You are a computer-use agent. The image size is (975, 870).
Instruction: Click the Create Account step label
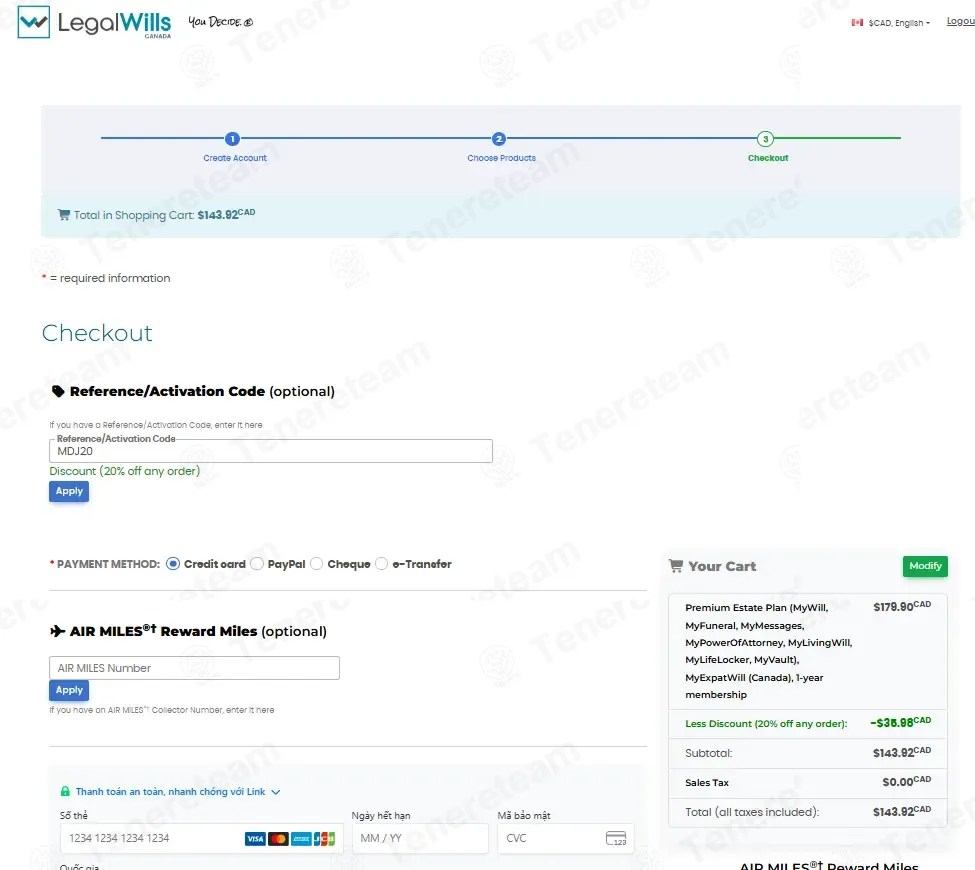click(x=235, y=158)
